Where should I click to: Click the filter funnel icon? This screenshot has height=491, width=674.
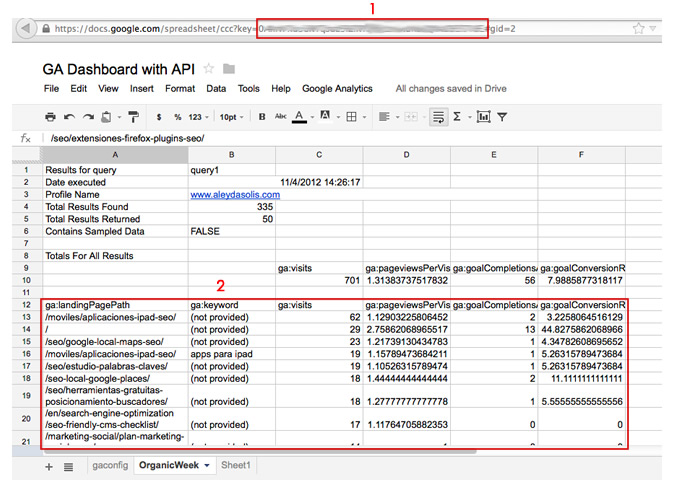pyautogui.click(x=502, y=117)
